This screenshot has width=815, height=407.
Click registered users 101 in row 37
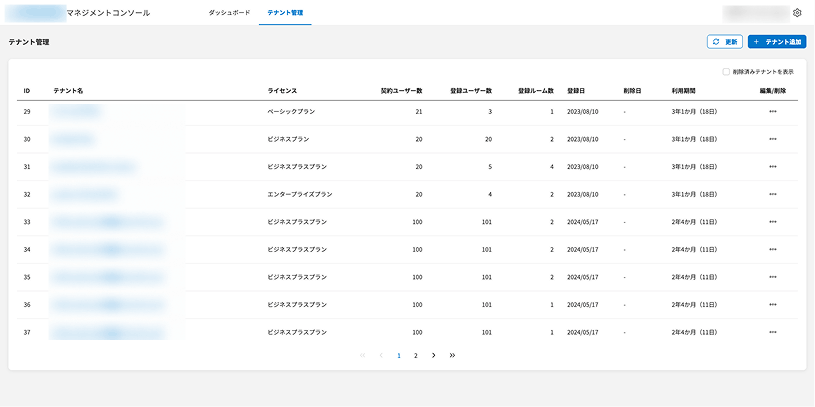click(487, 332)
